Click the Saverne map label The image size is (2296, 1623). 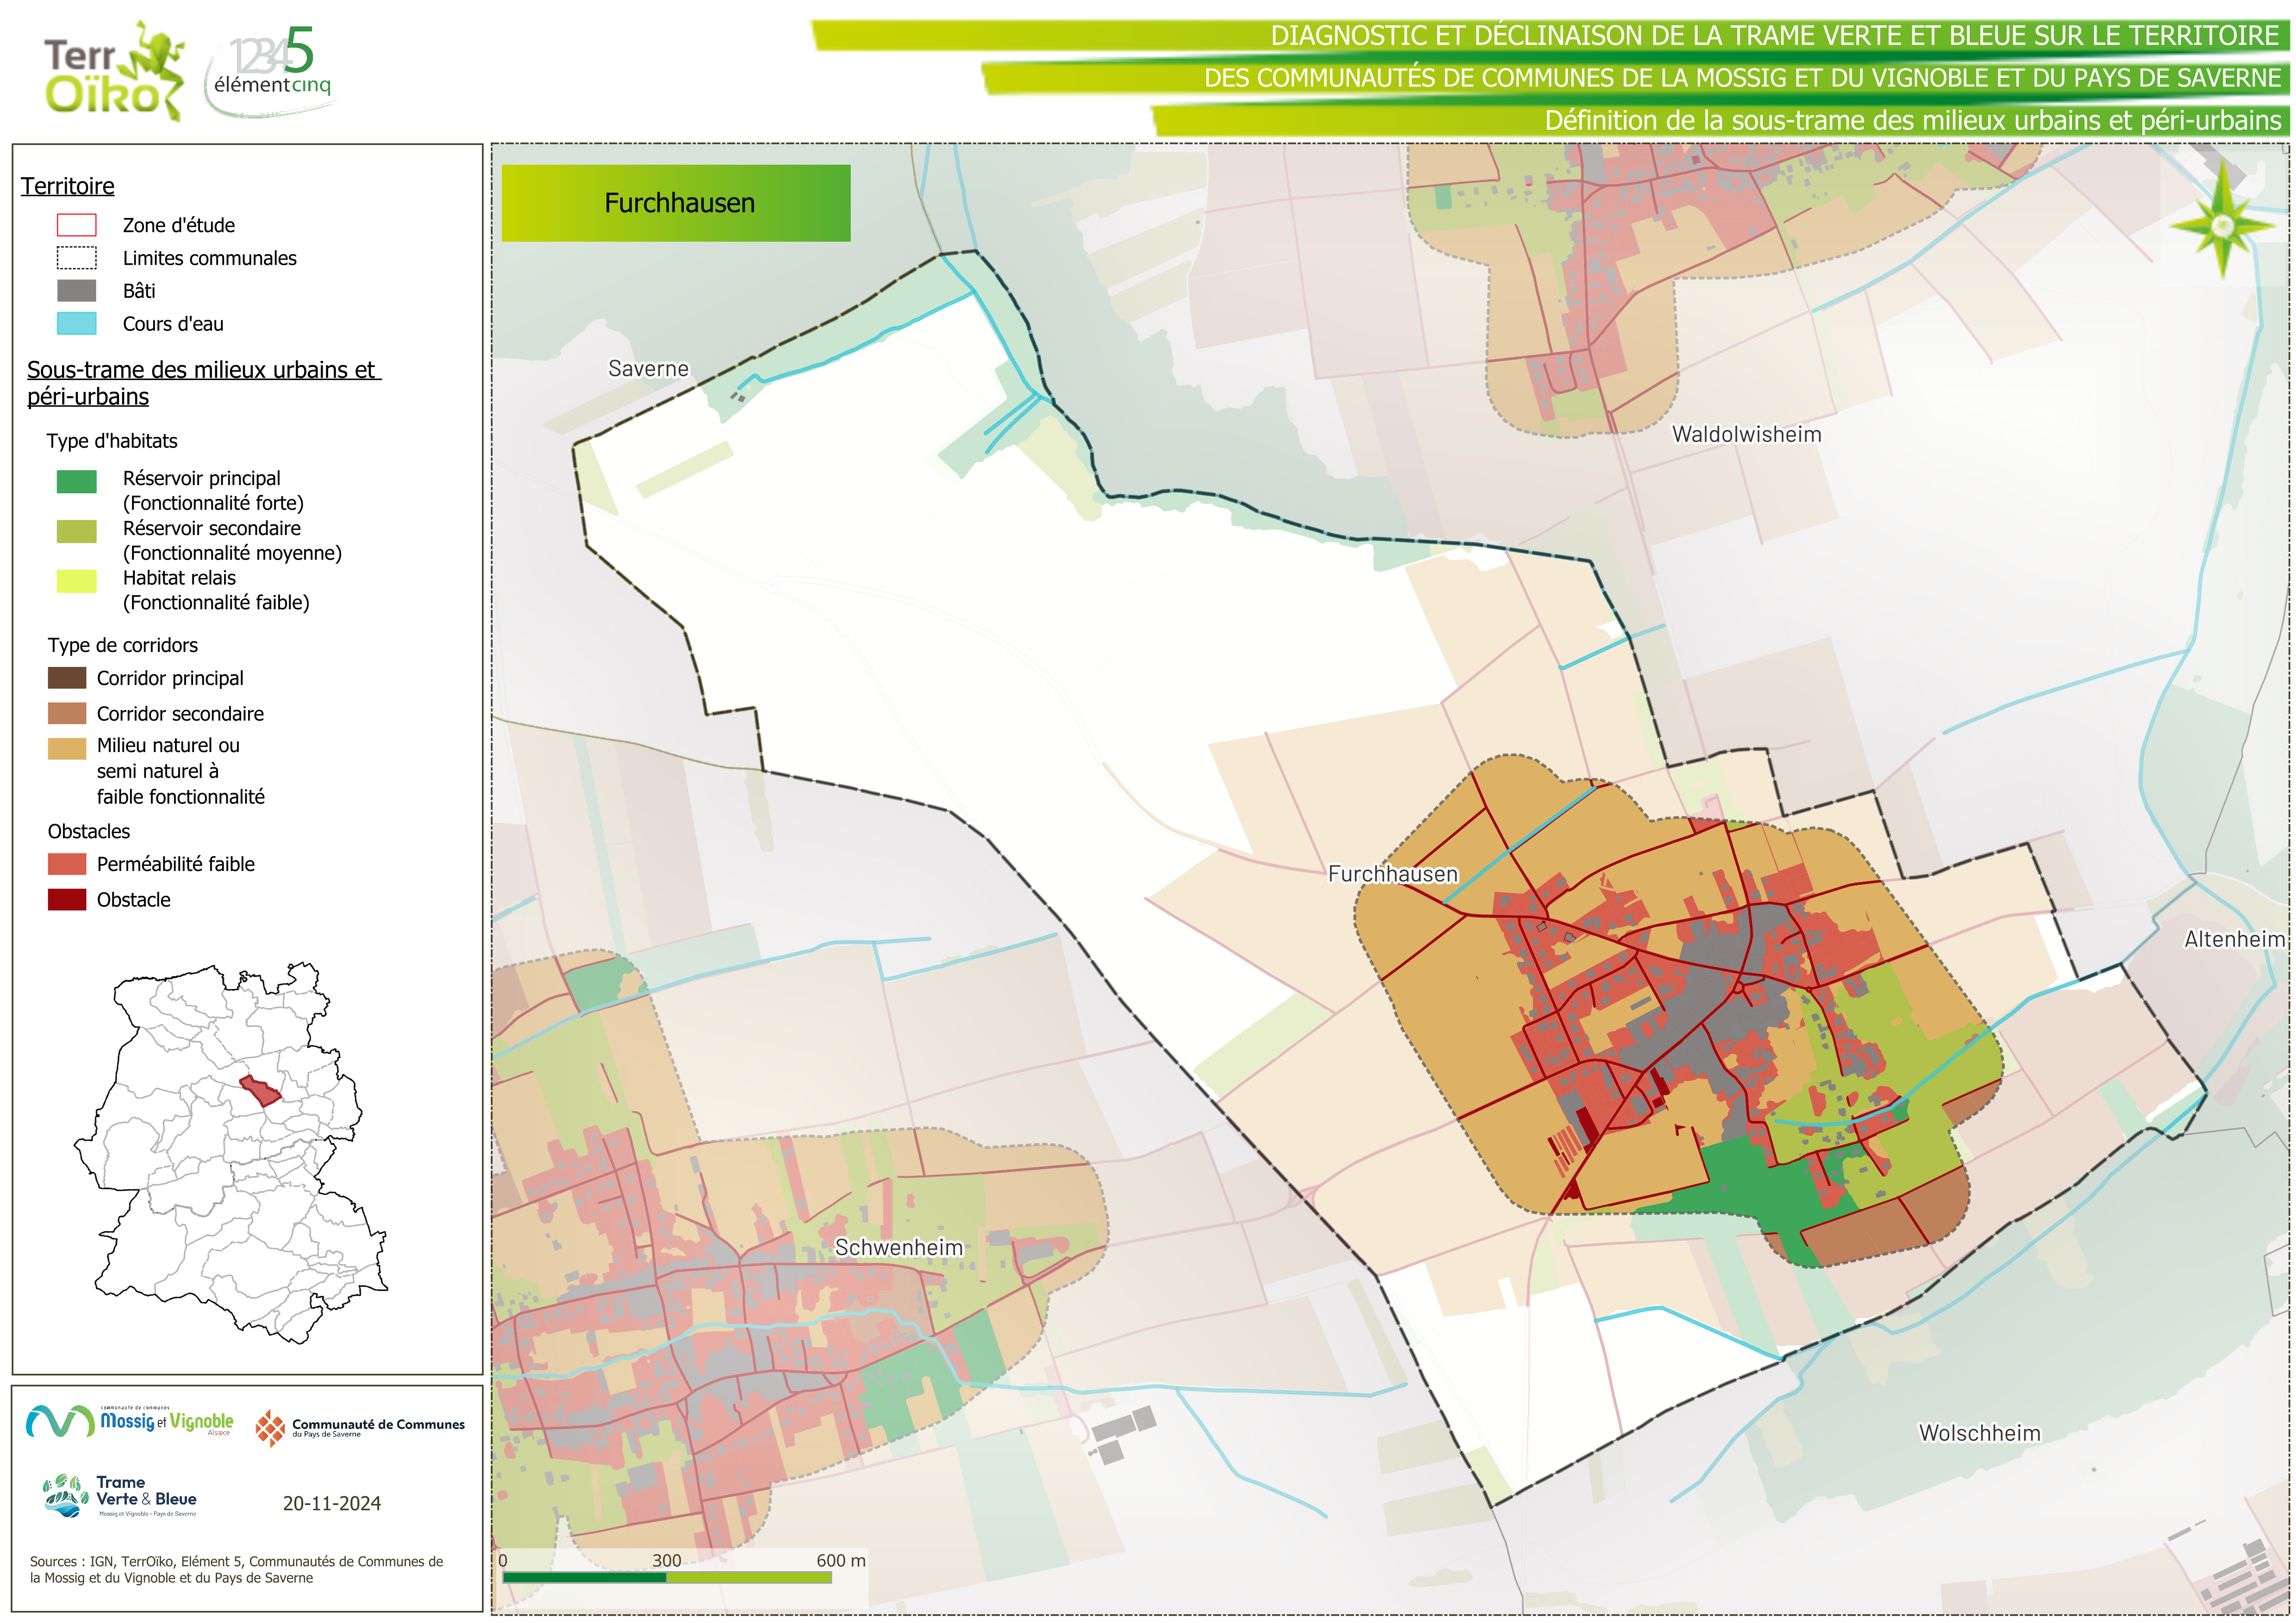pyautogui.click(x=648, y=368)
